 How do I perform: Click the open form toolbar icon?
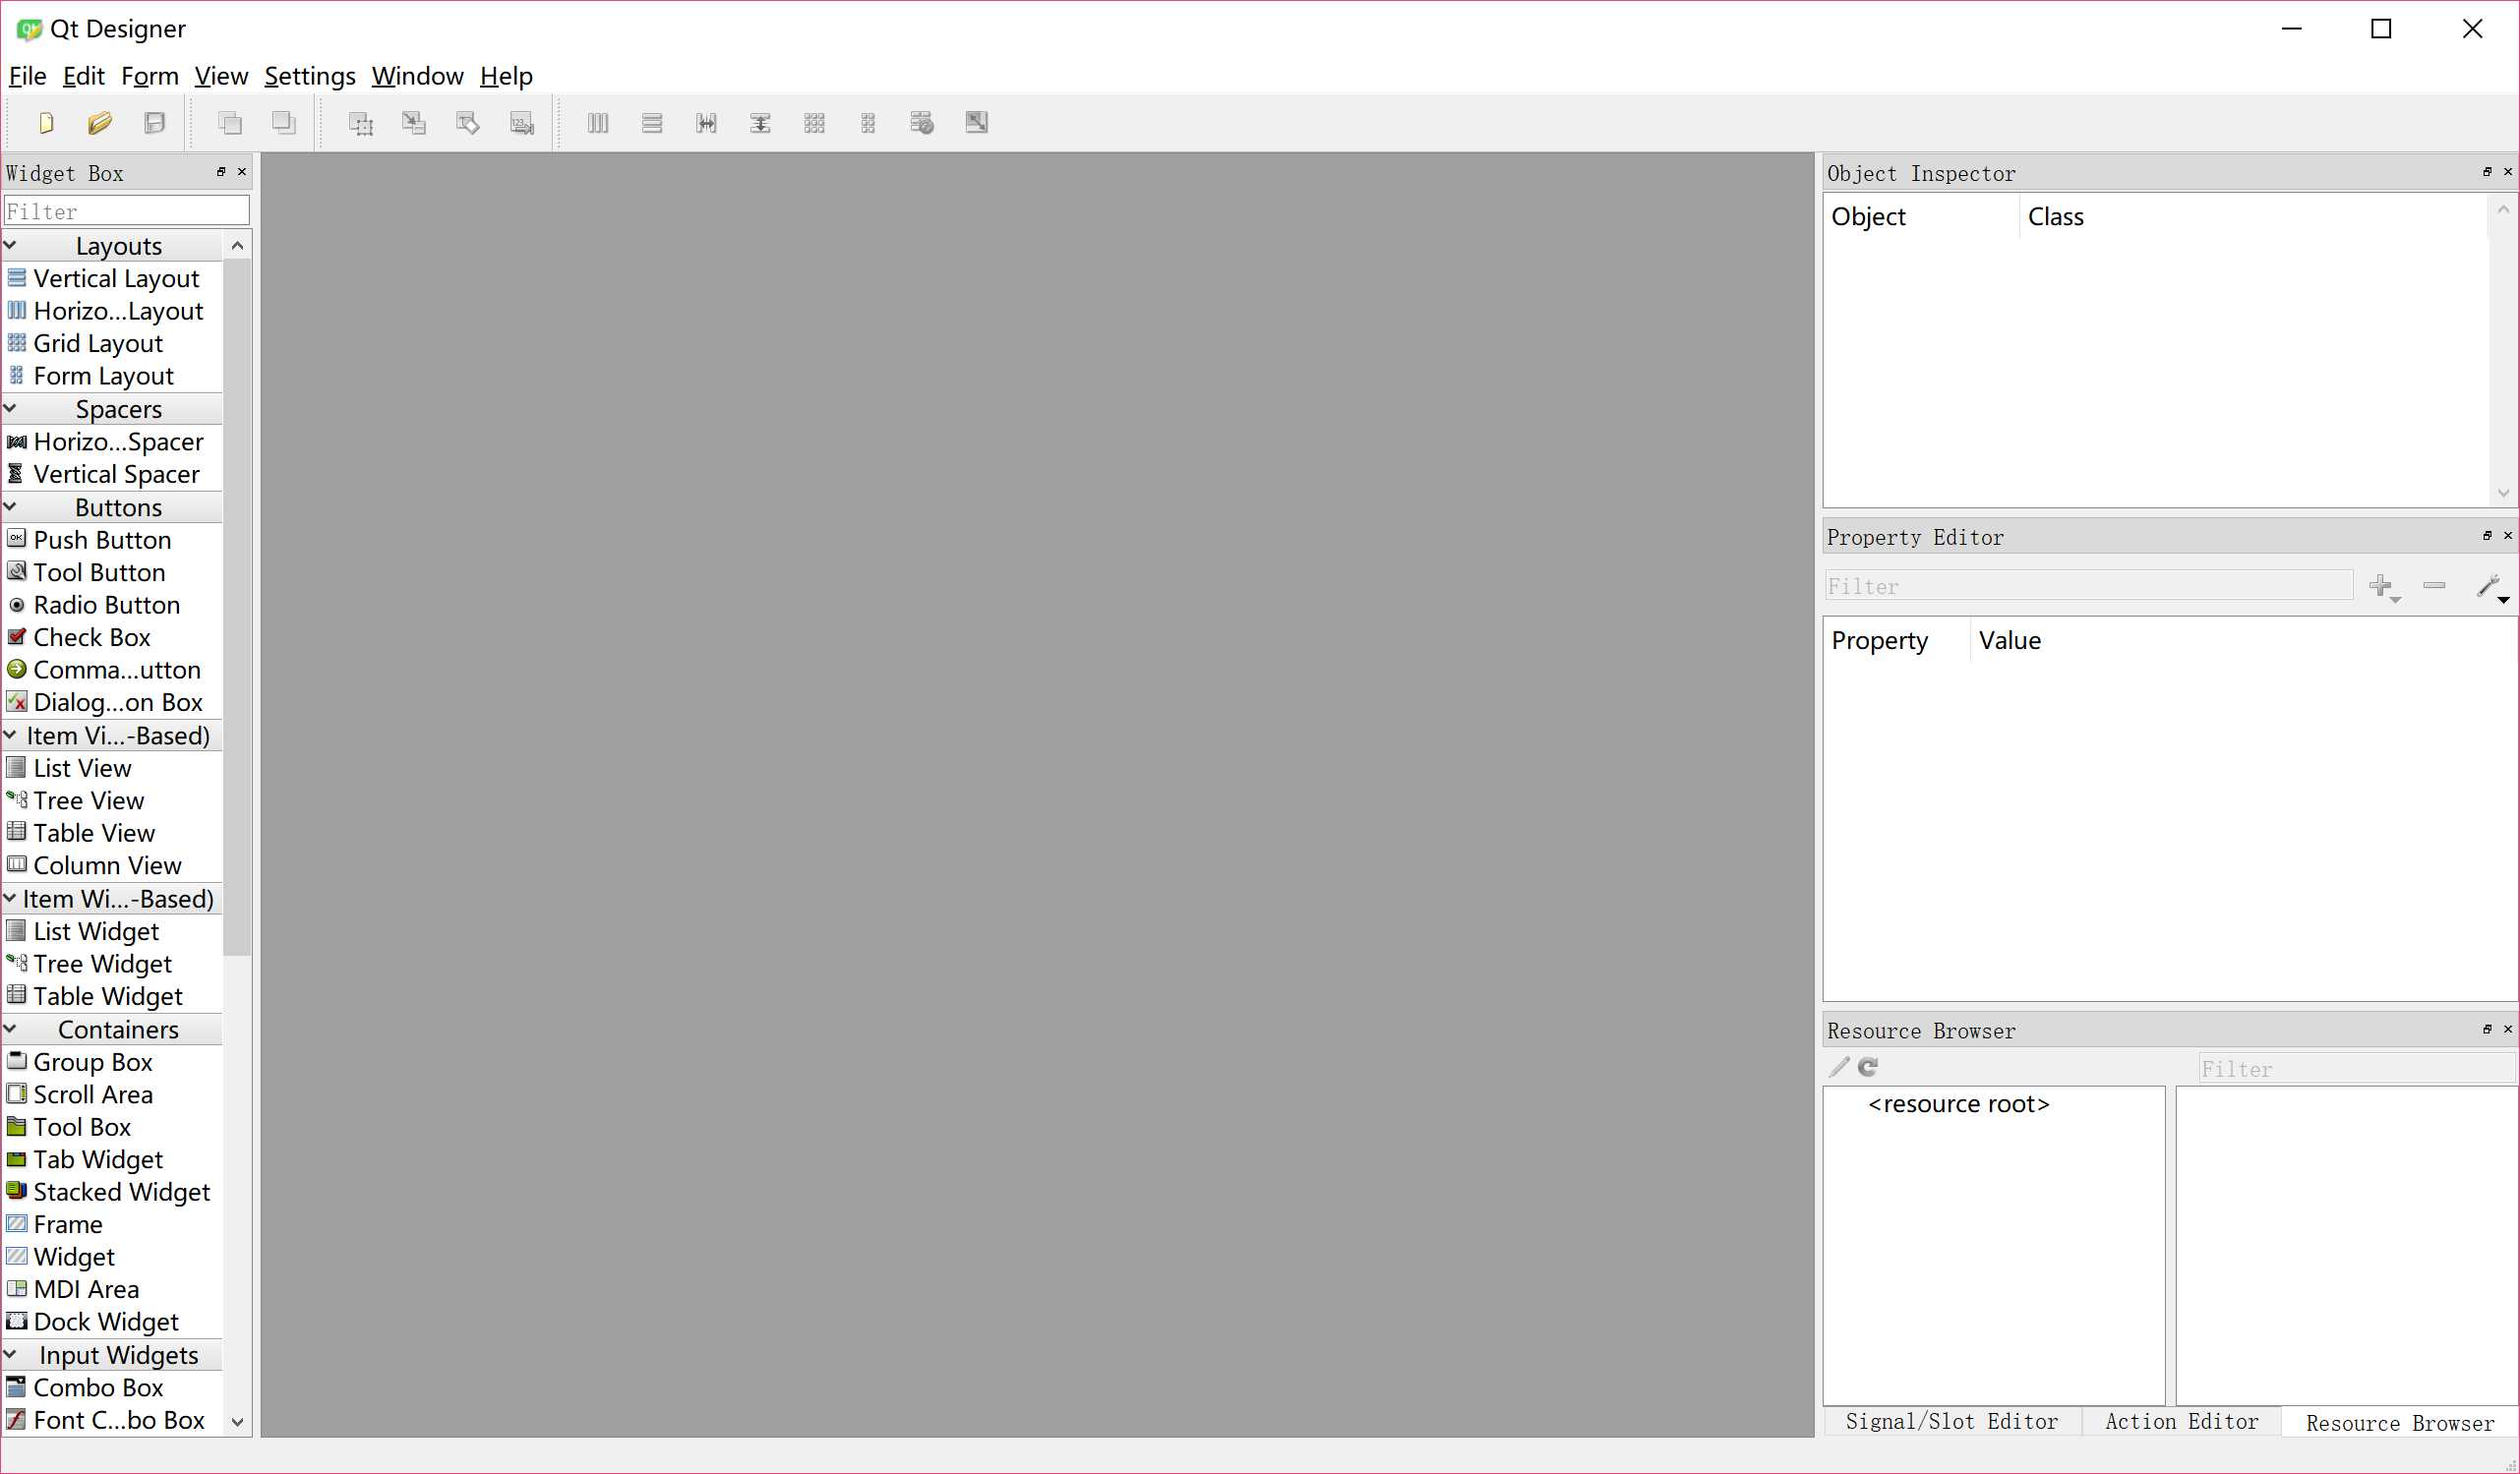coord(100,123)
